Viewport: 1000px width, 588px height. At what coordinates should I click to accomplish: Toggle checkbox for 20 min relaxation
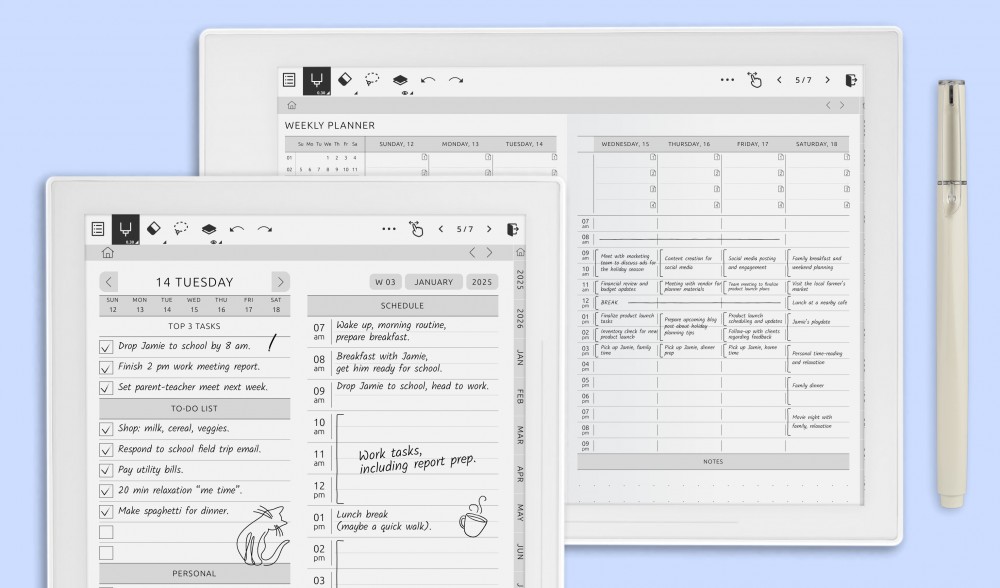click(106, 491)
